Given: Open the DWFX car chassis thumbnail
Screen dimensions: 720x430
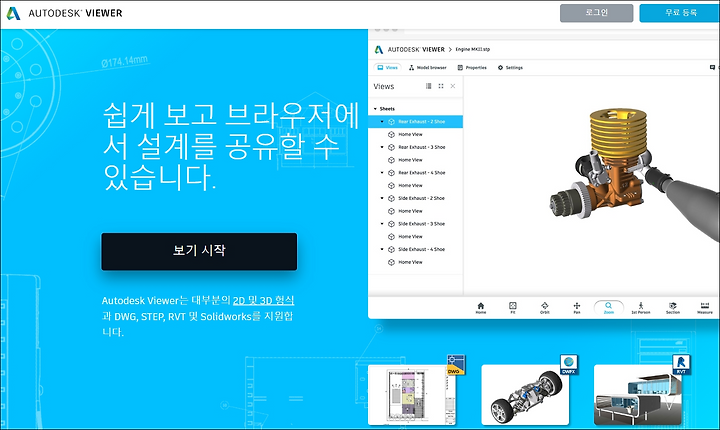Looking at the screenshot, I should coord(525,395).
